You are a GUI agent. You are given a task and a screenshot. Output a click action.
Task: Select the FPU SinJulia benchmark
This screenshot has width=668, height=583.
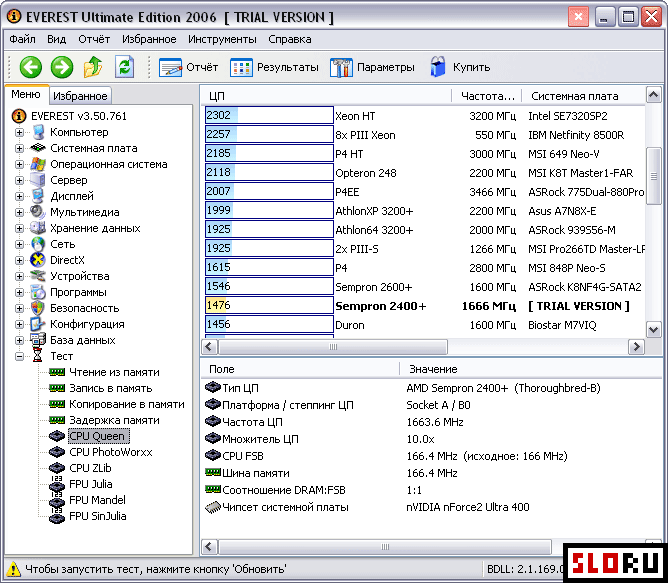98,516
